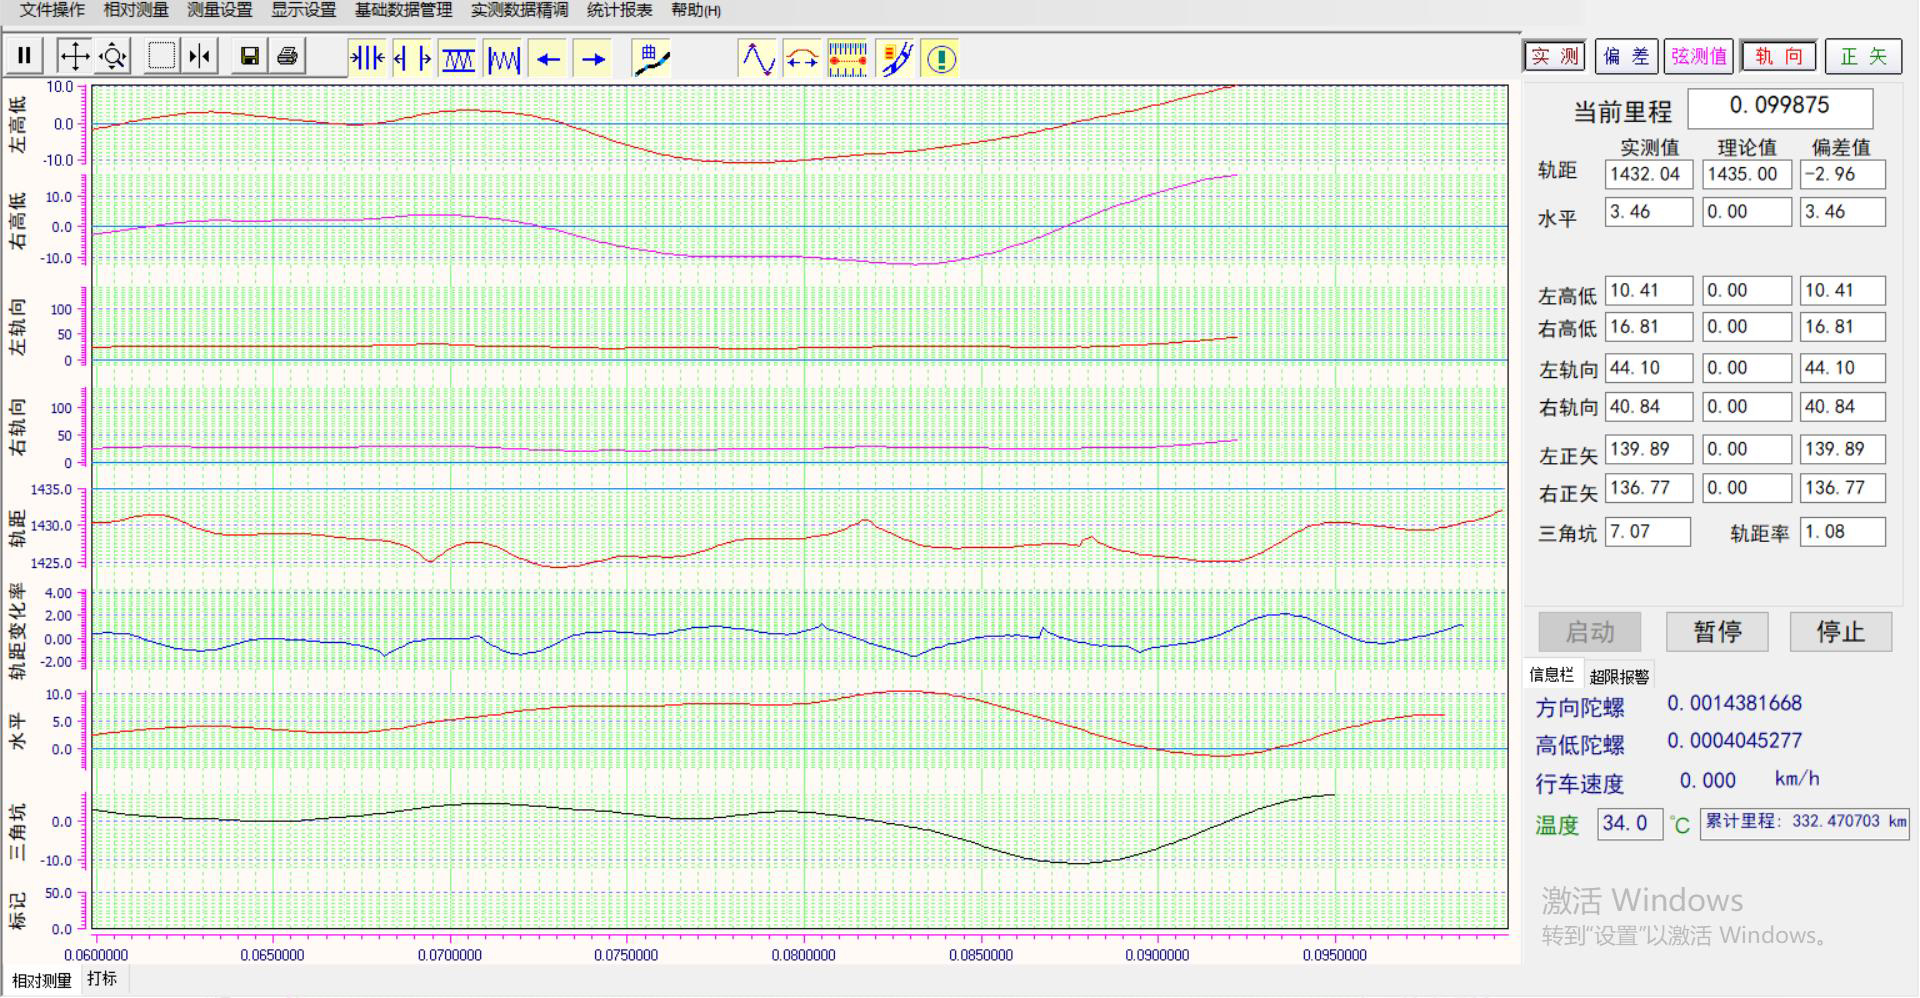Viewport: 1920px width, 998px height.
Task: Click the sine wave icon
Action: 757,58
